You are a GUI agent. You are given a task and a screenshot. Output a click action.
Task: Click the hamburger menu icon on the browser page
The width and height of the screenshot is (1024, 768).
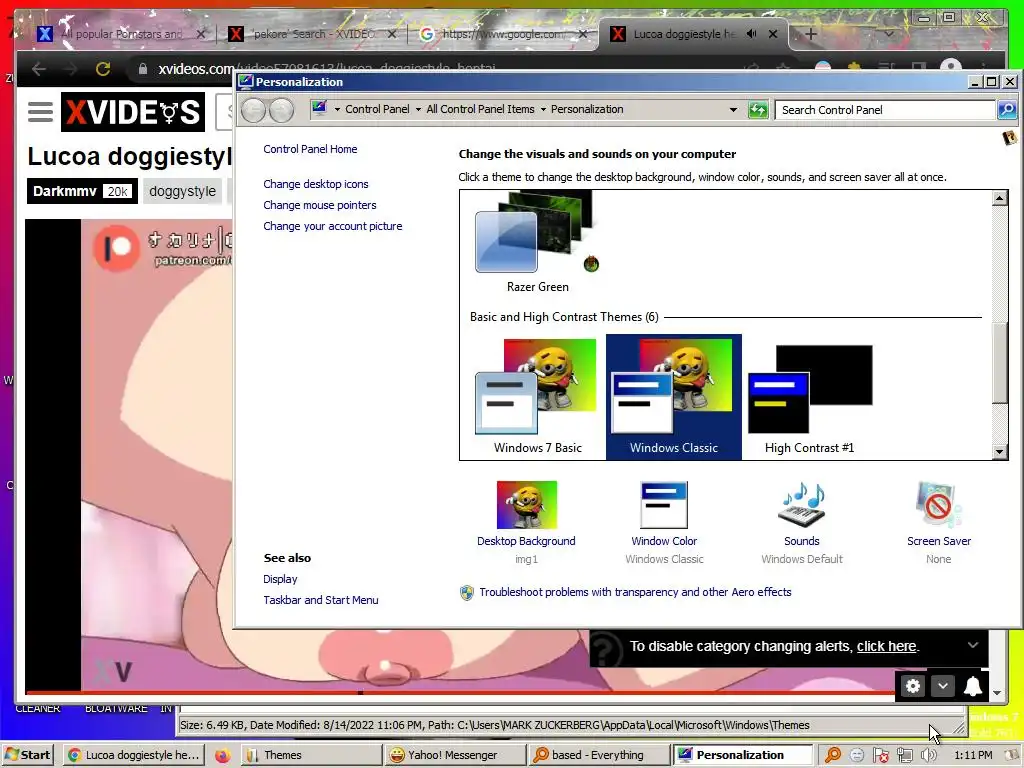click(x=40, y=112)
